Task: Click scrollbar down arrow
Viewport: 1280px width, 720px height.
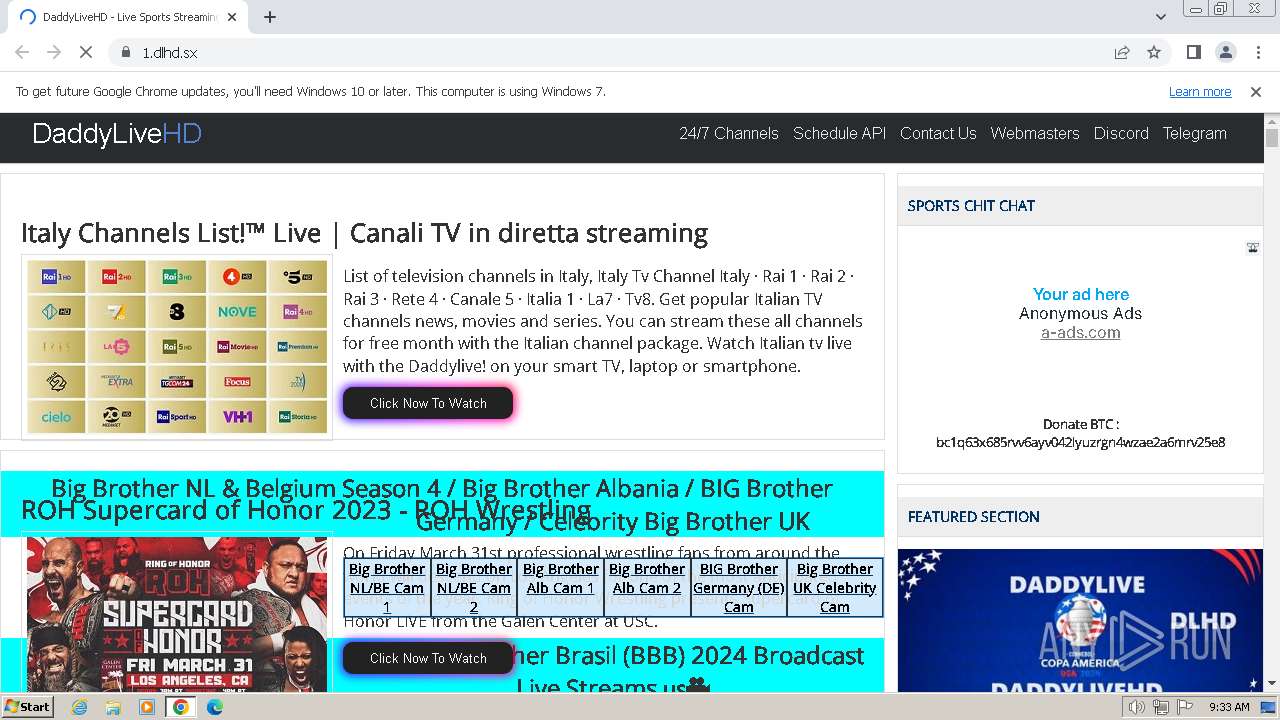Action: tap(1272, 684)
